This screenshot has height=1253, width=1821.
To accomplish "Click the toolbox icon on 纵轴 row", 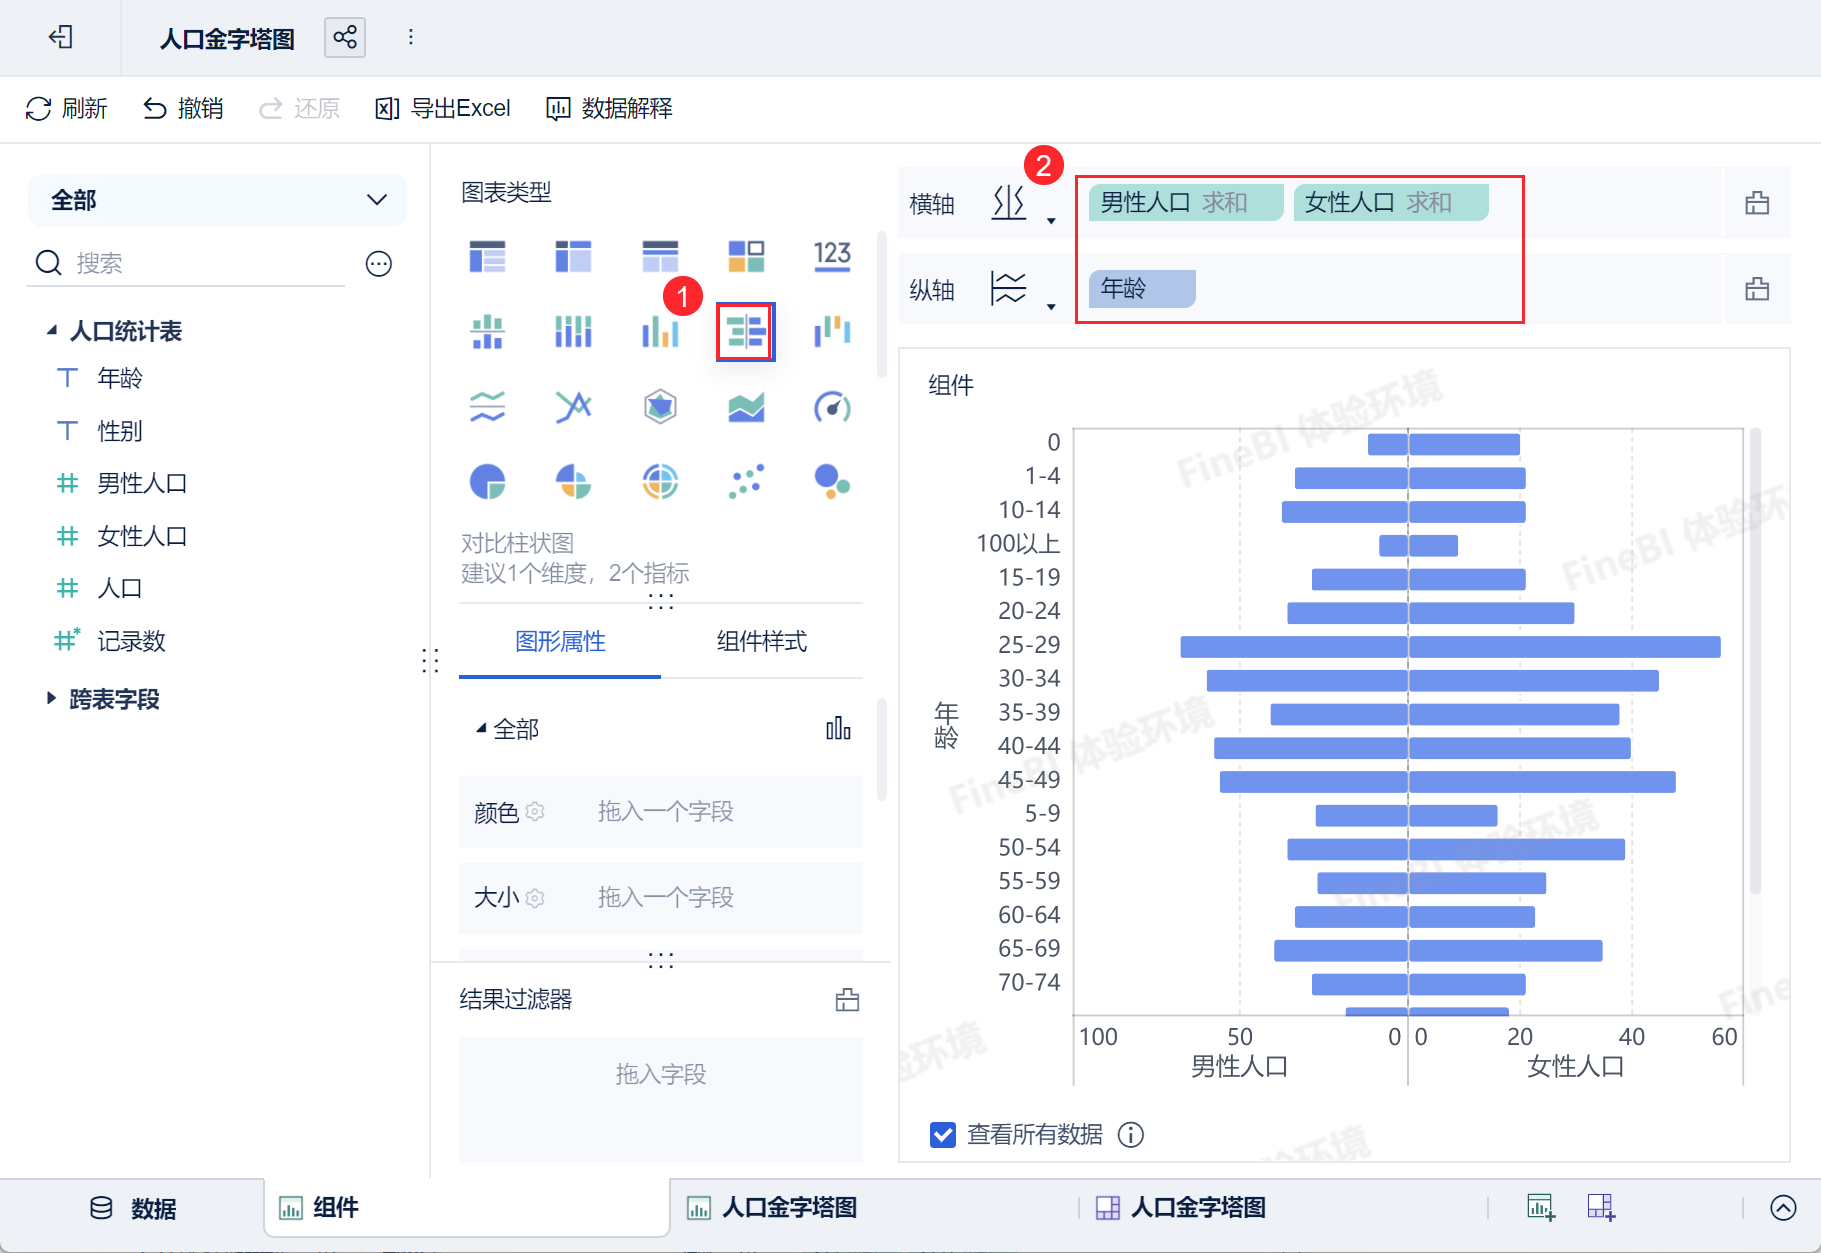I will (1757, 290).
